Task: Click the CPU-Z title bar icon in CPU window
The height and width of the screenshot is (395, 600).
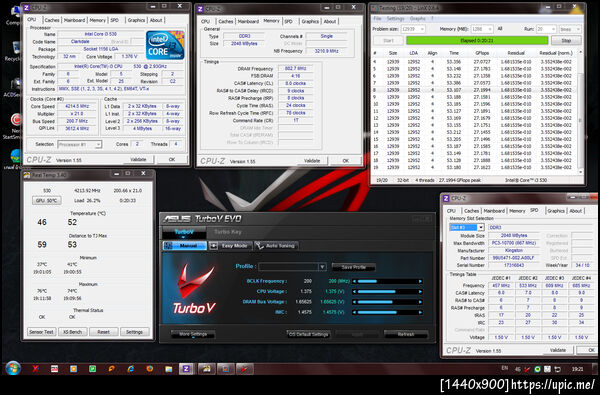Action: [x=26, y=7]
